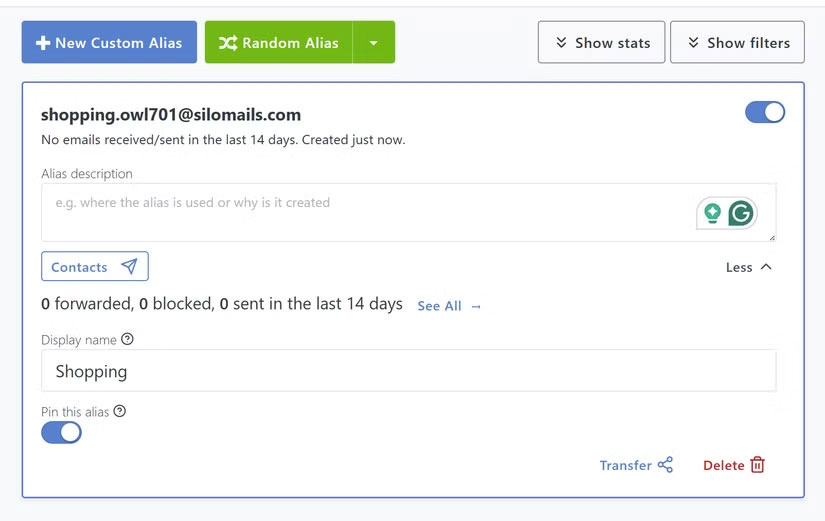
Task: Click the Grammarly lightbulb suggestion icon
Action: (712, 213)
